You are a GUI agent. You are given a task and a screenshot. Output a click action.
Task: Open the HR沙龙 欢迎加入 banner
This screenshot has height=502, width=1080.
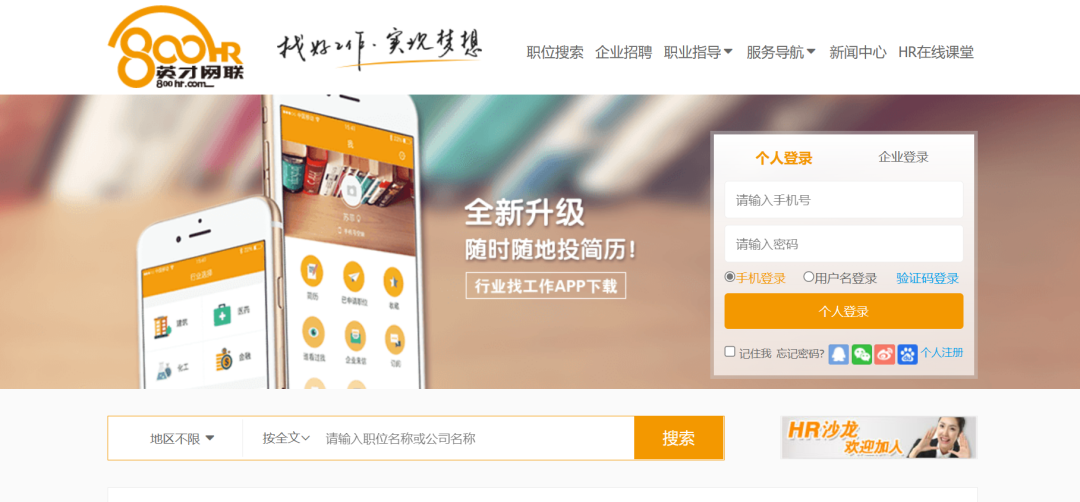click(x=878, y=437)
